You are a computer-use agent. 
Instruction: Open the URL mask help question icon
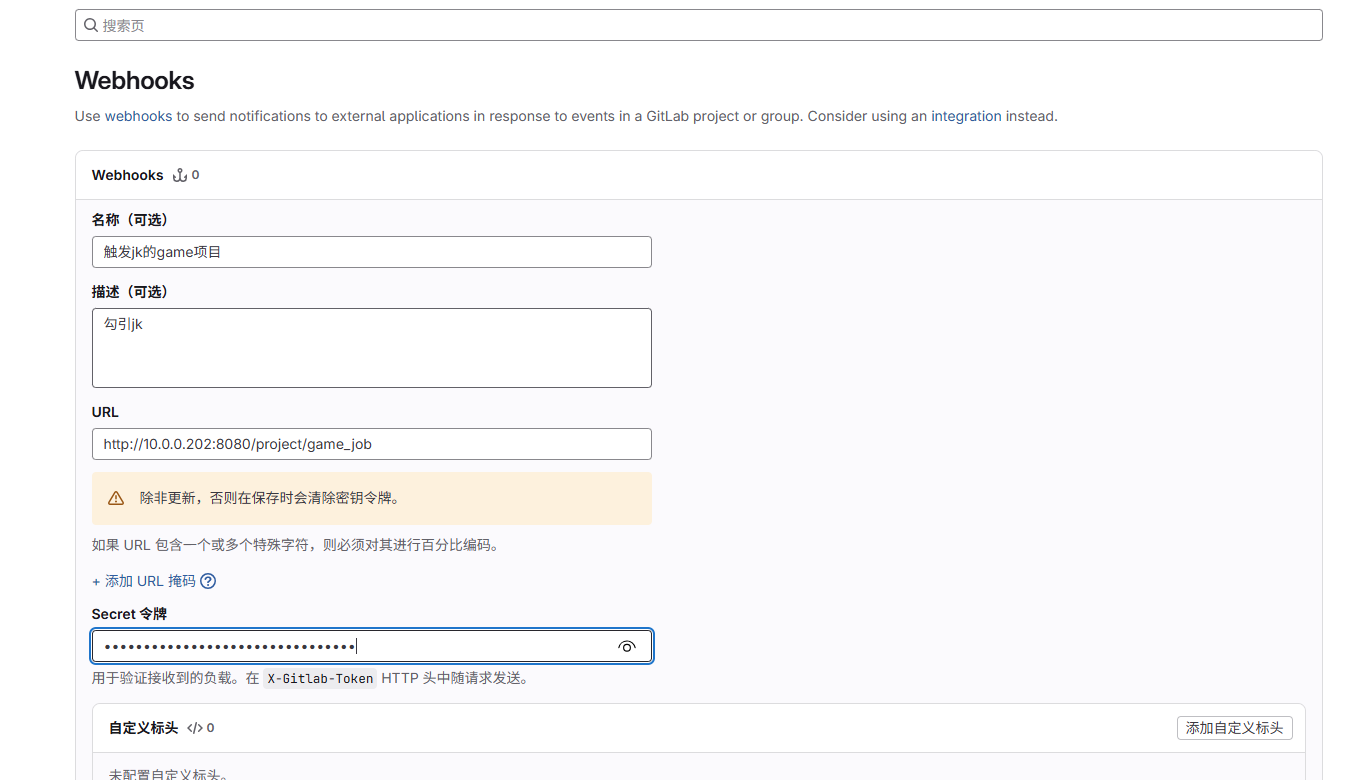click(208, 581)
